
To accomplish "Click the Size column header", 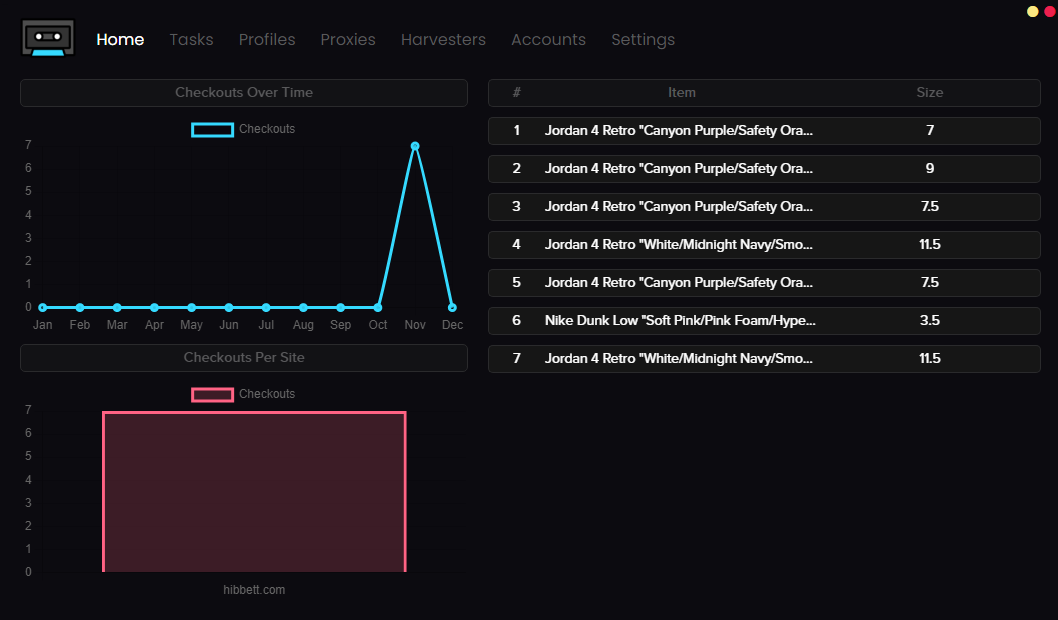I will tap(930, 93).
